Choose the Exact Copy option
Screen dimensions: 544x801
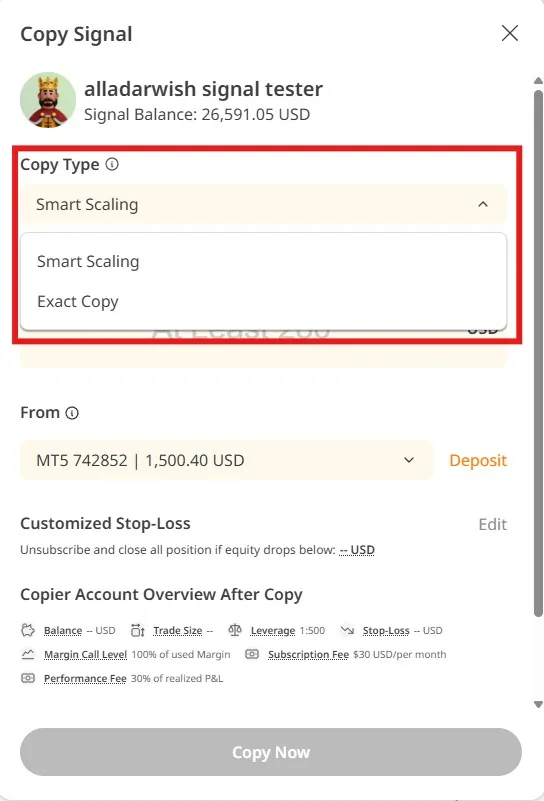point(78,301)
